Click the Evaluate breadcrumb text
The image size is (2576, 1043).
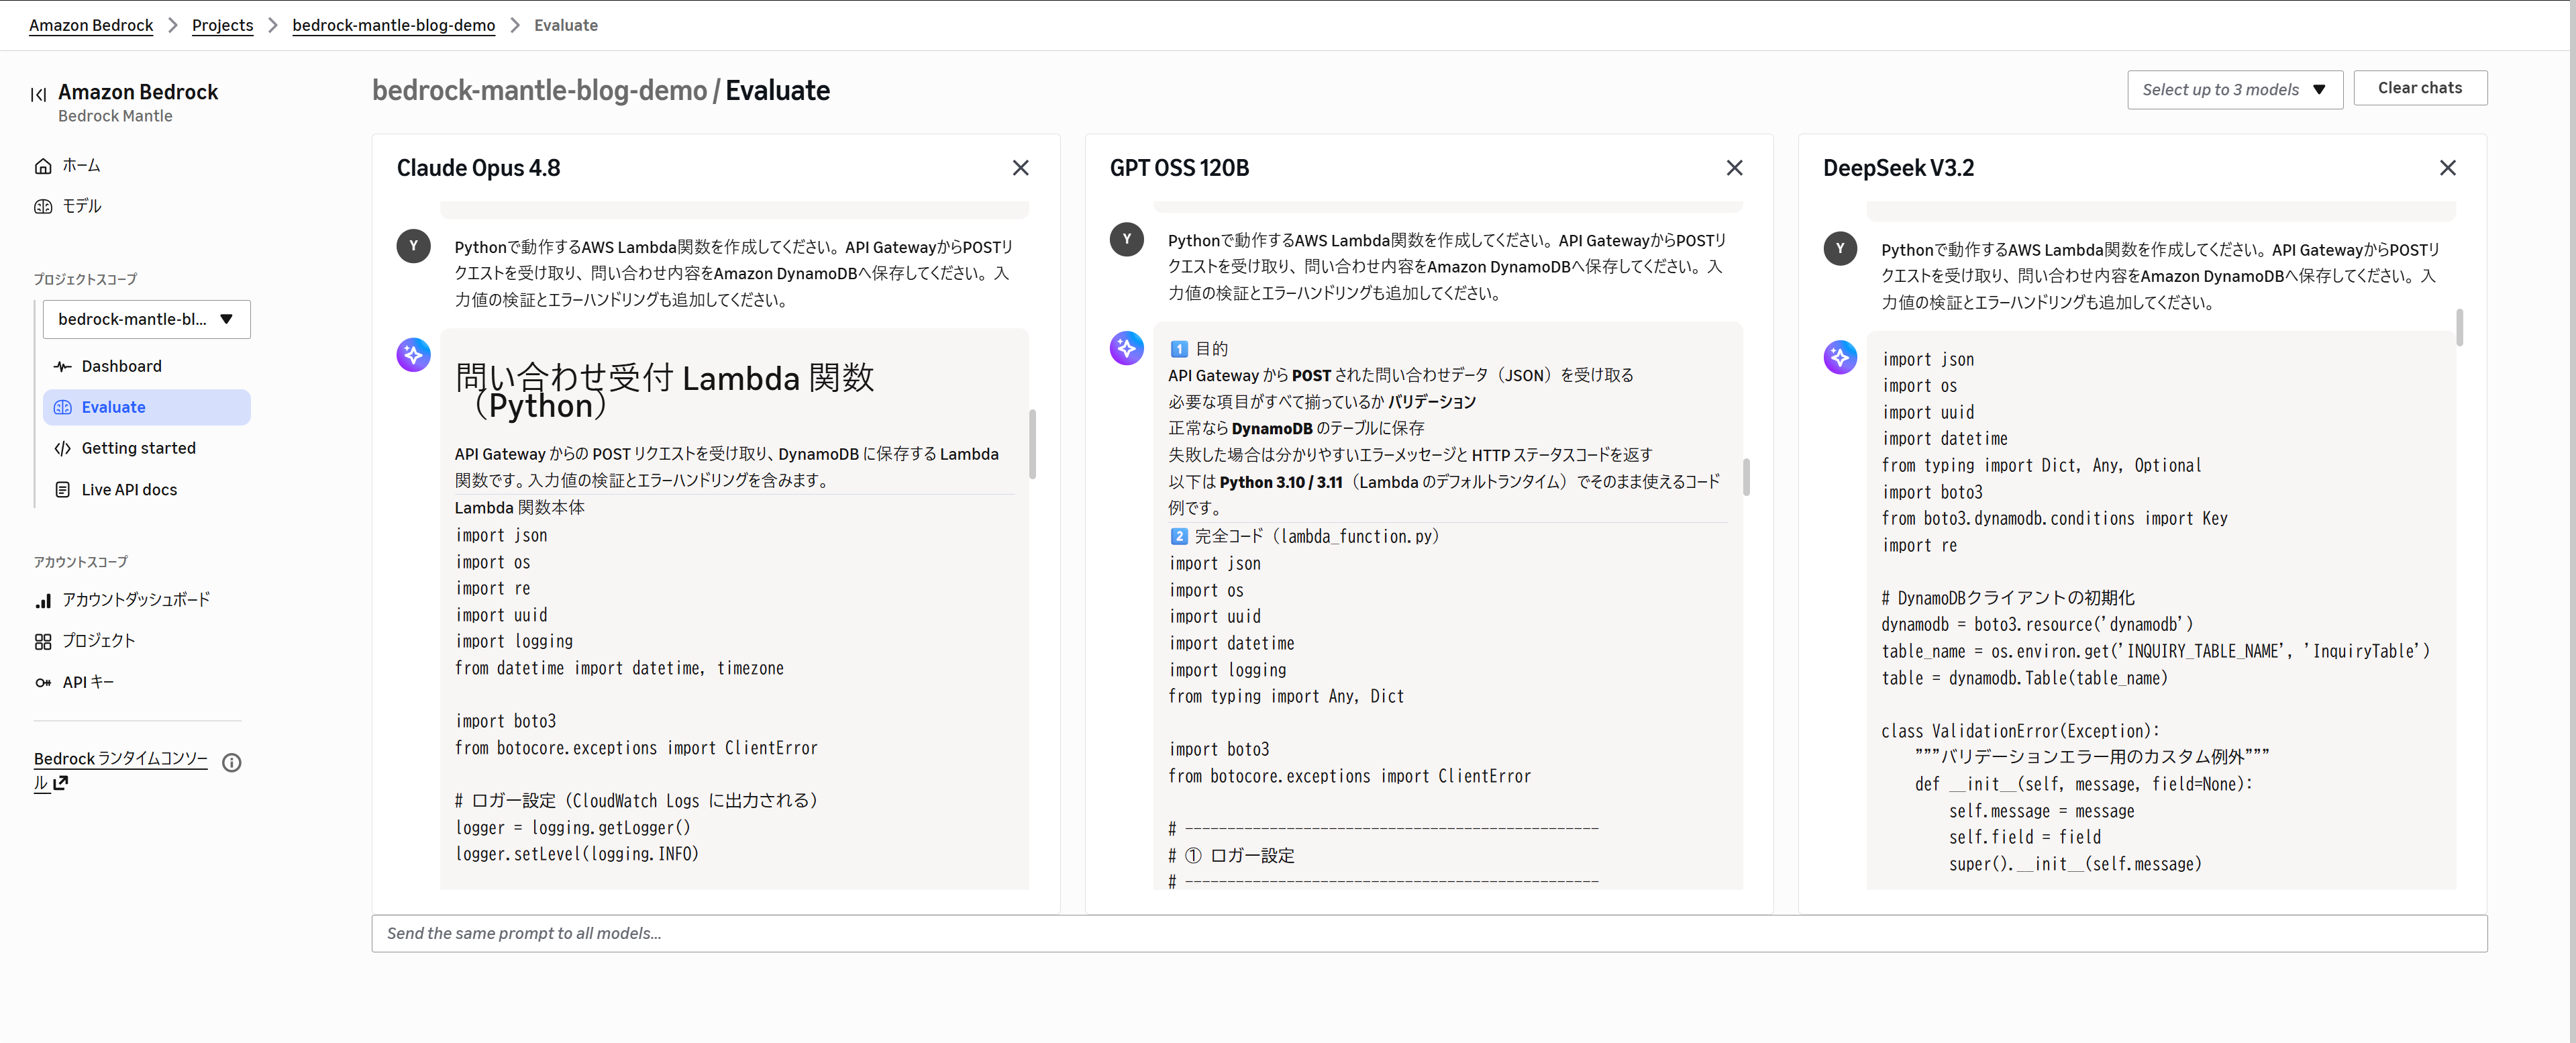pos(566,25)
